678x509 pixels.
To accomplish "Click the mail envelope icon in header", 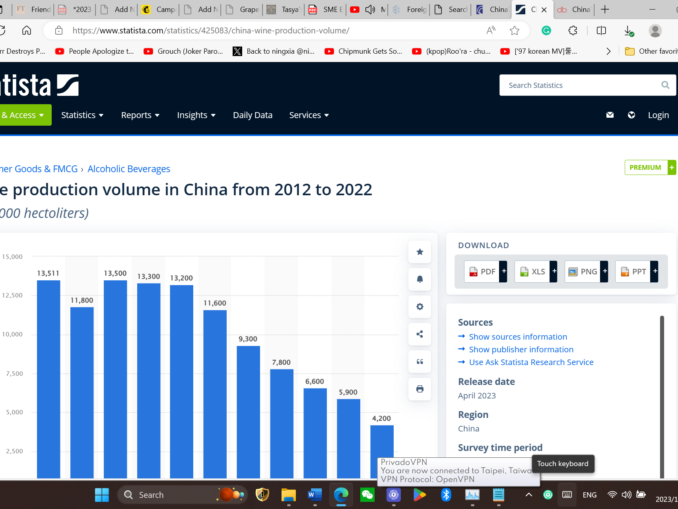I will pyautogui.click(x=610, y=115).
